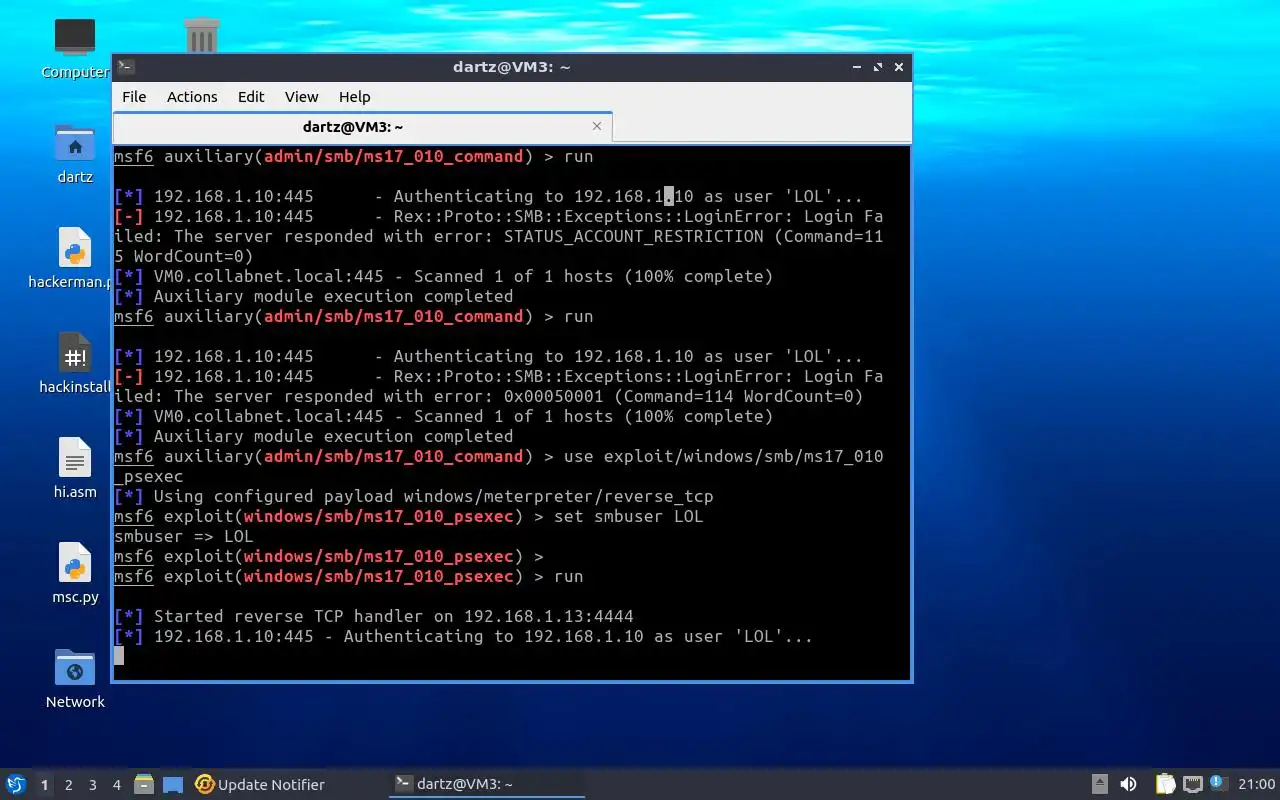Open the volume control in the tray

1128,784
